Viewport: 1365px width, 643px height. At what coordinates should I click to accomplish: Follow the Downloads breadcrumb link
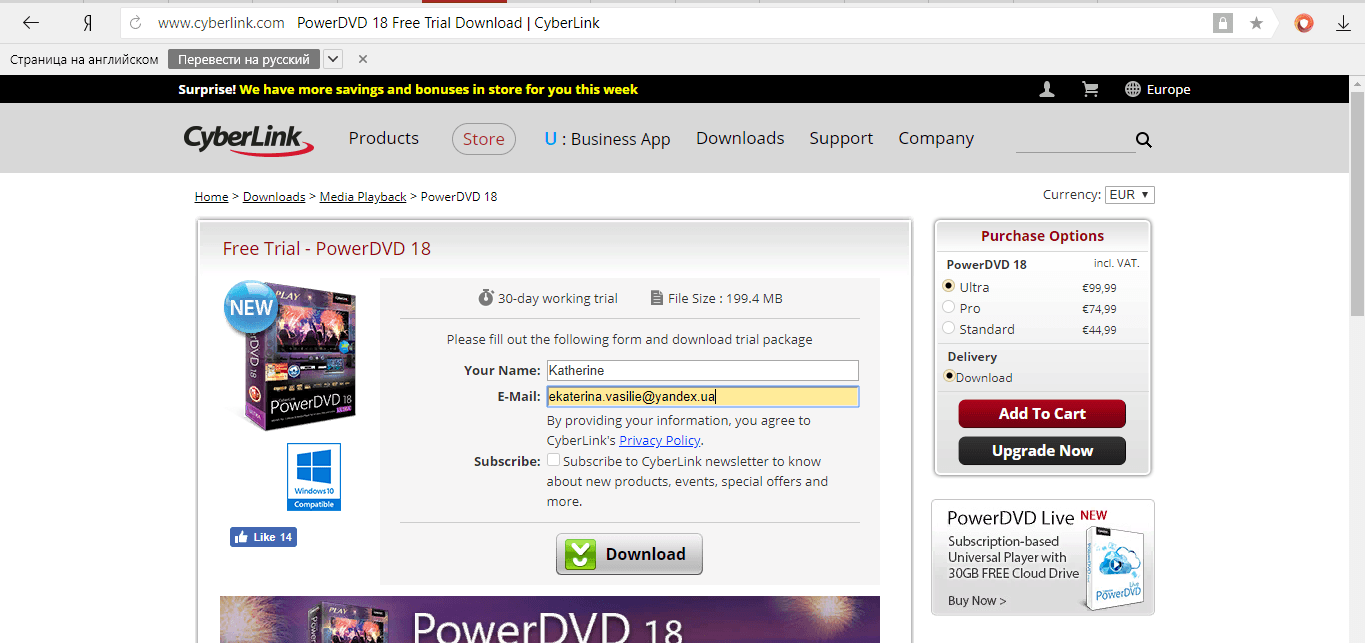click(x=274, y=197)
